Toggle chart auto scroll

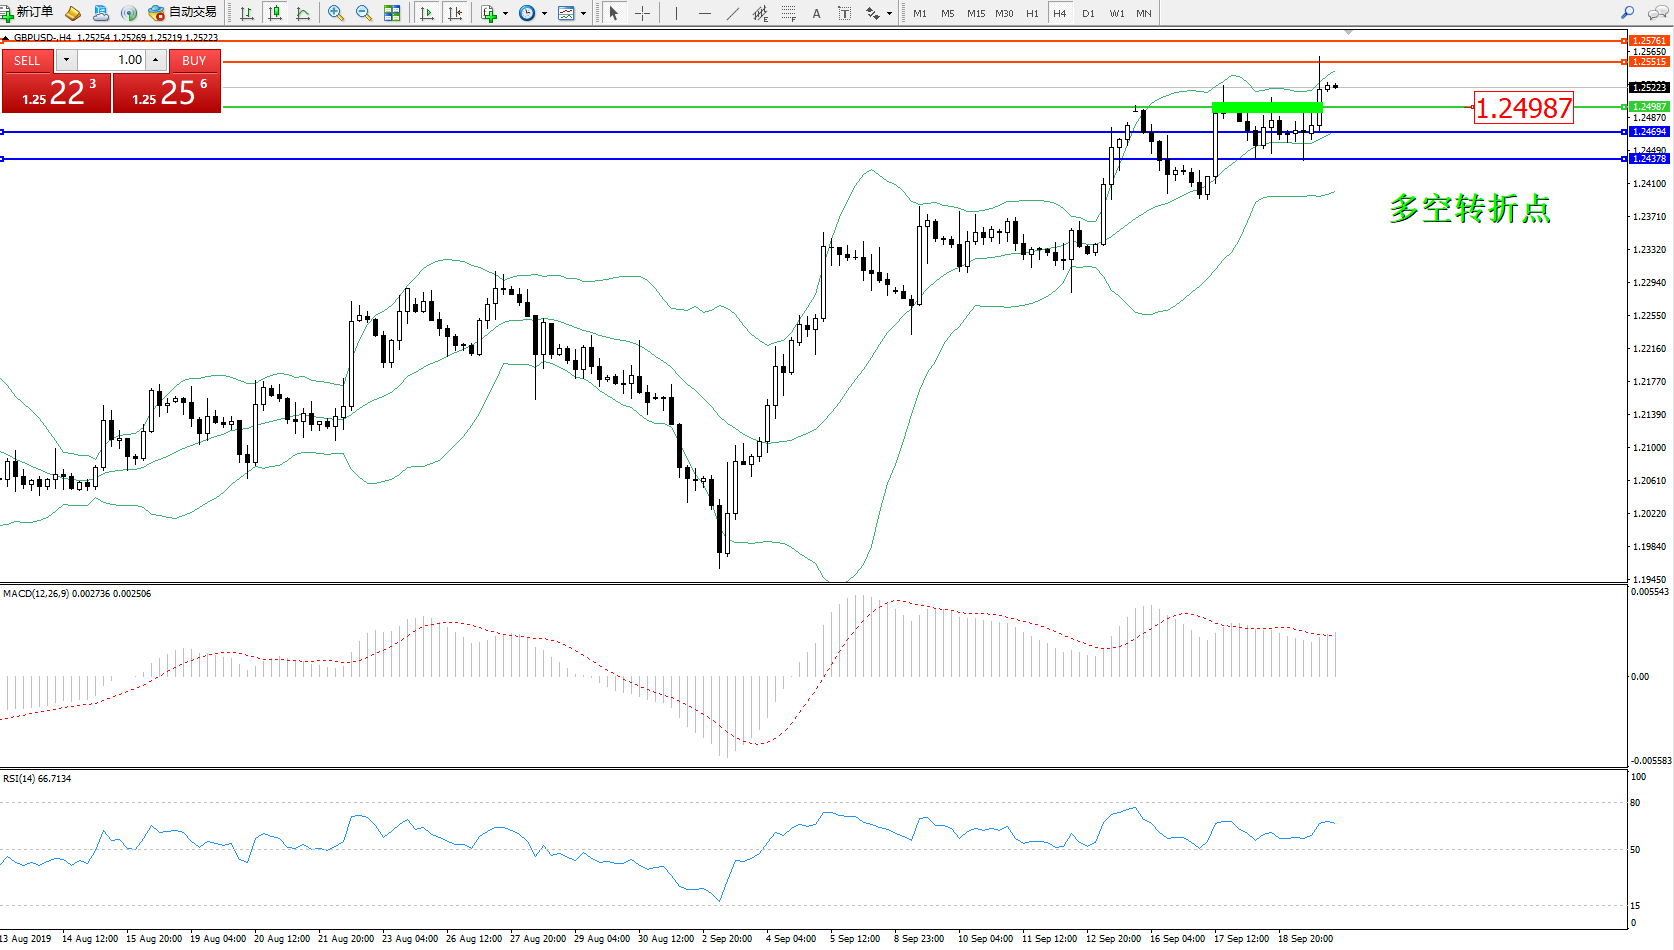point(427,13)
